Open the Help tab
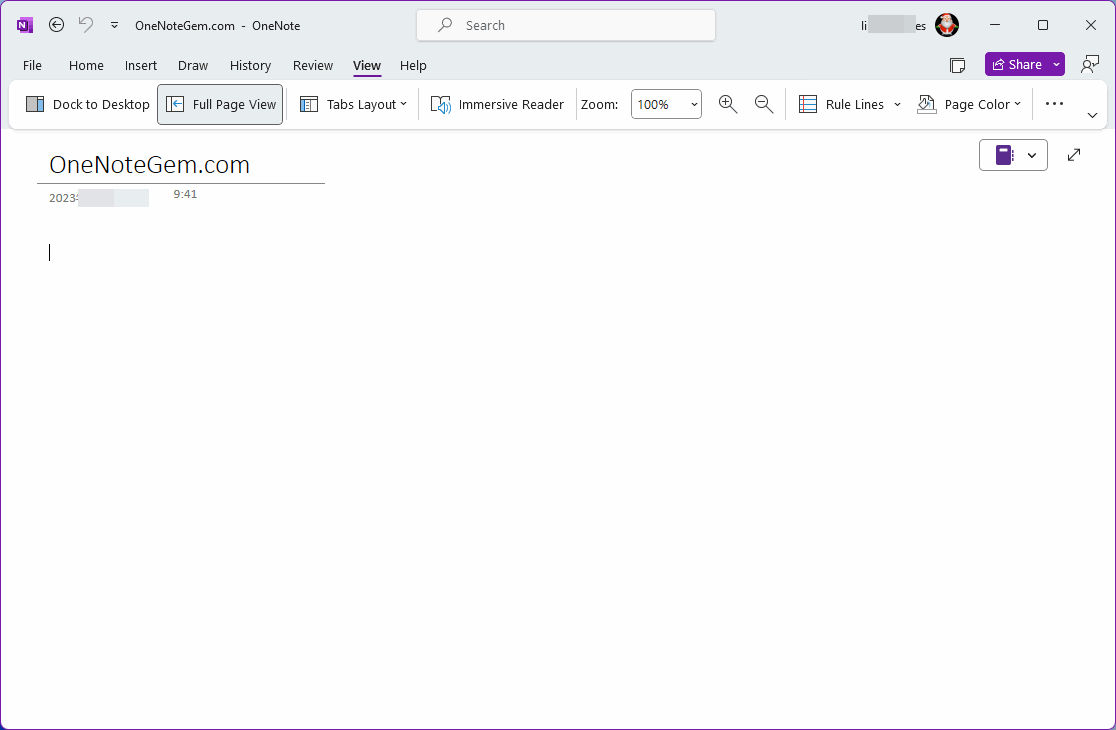 coord(413,65)
